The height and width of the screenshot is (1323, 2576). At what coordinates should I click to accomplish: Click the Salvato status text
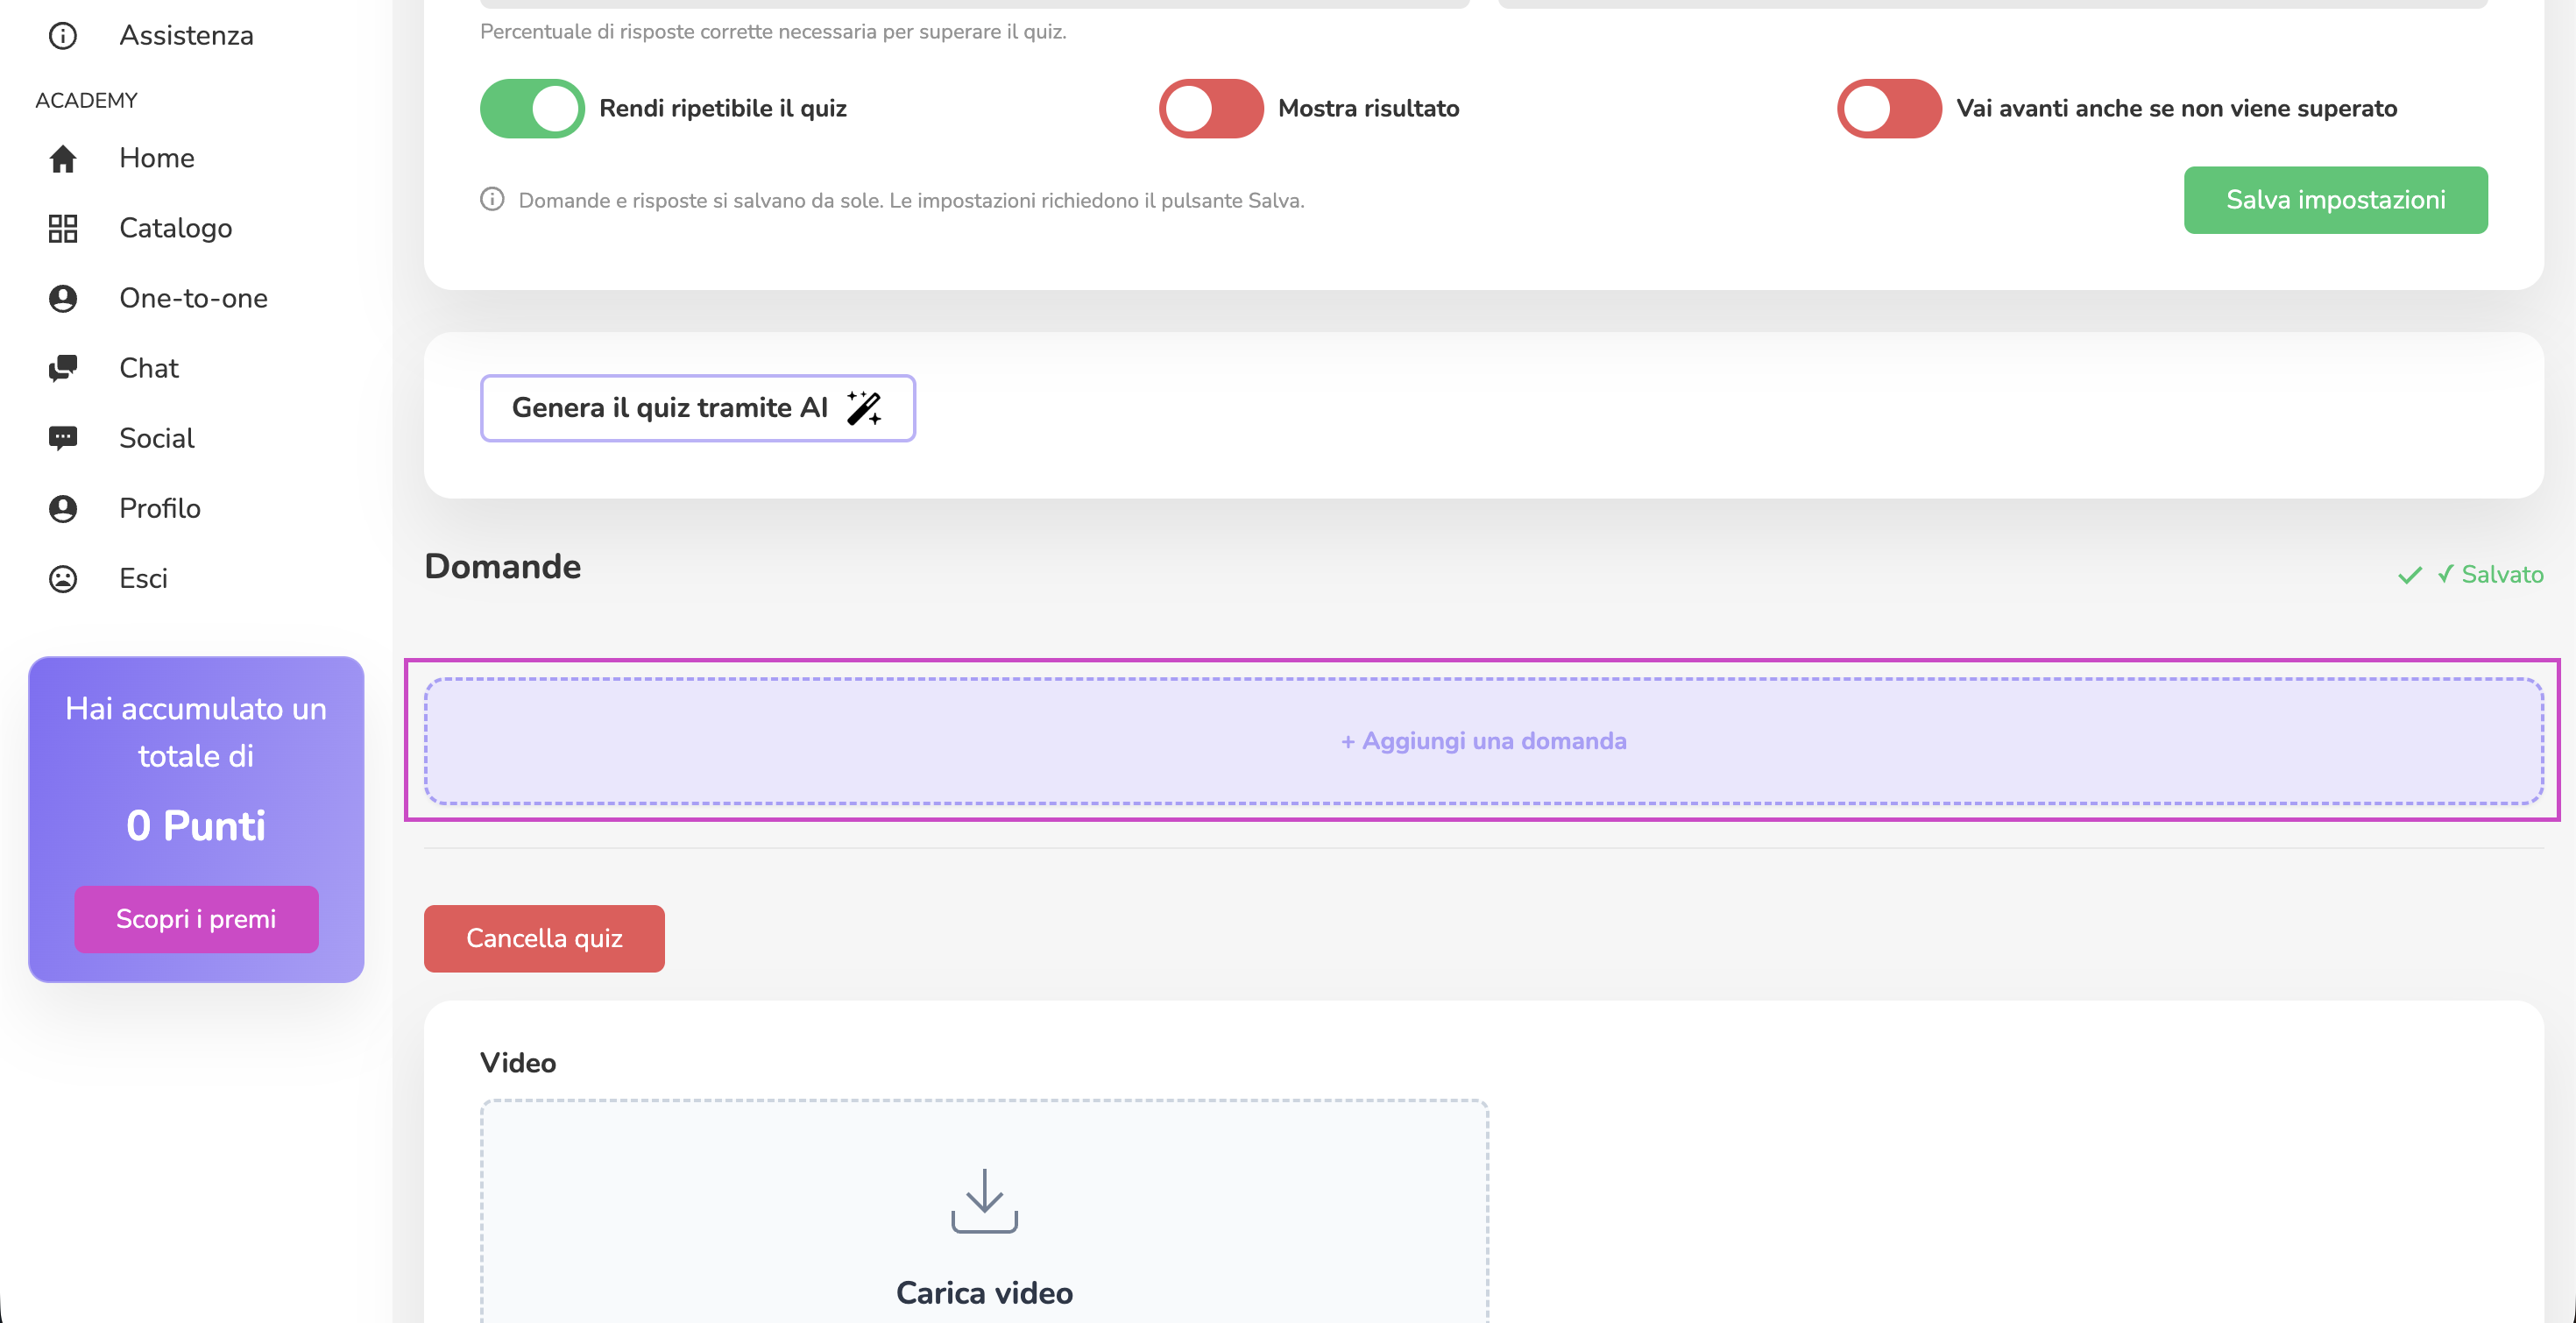click(x=2490, y=575)
